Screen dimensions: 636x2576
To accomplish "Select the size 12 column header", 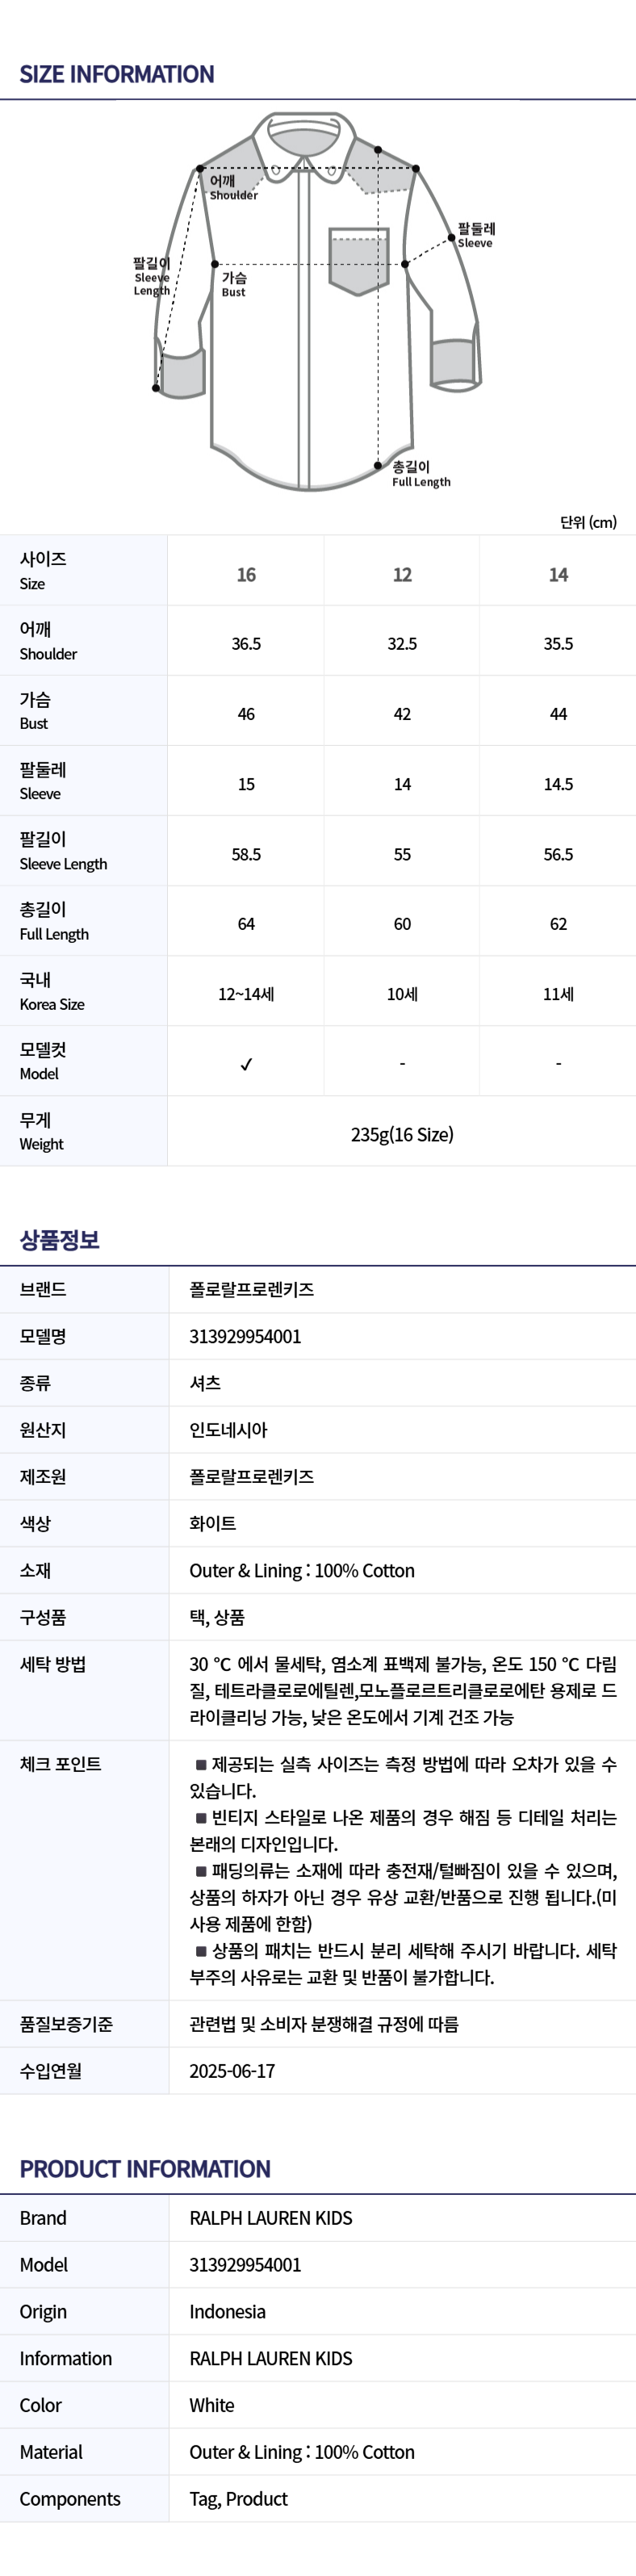I will pos(402,575).
